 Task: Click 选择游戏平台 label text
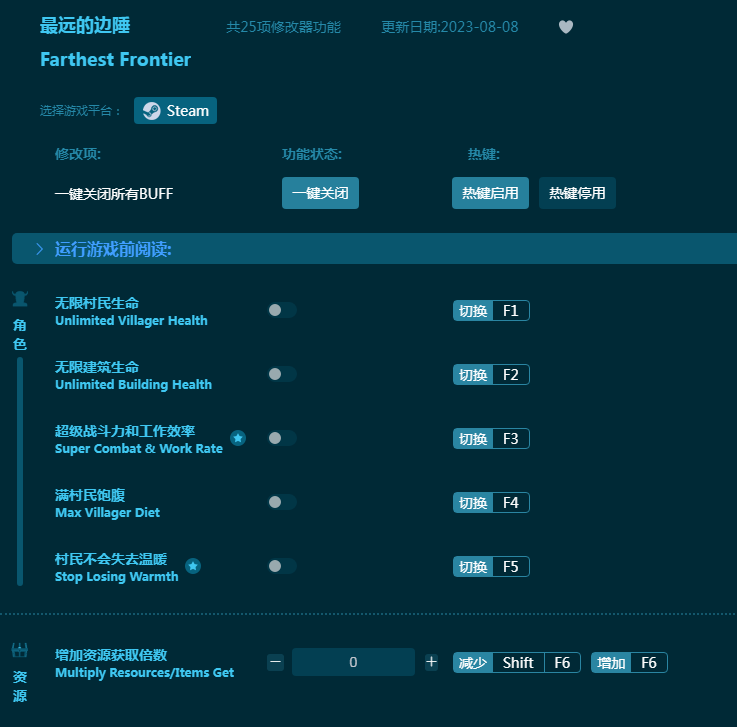coord(80,111)
